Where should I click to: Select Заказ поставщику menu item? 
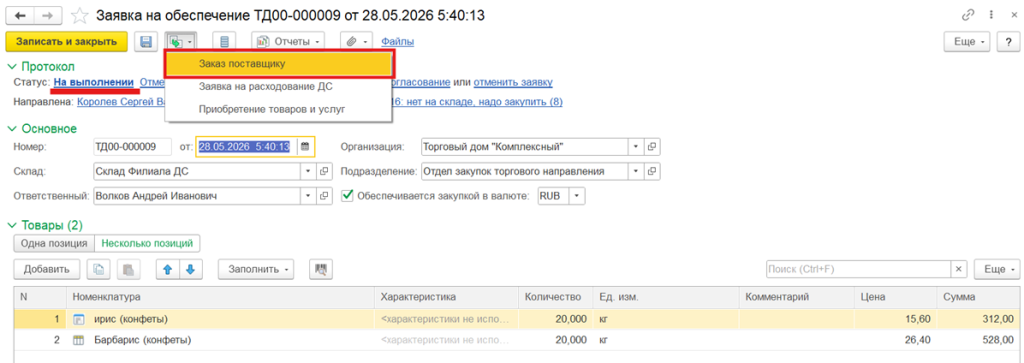pos(279,64)
